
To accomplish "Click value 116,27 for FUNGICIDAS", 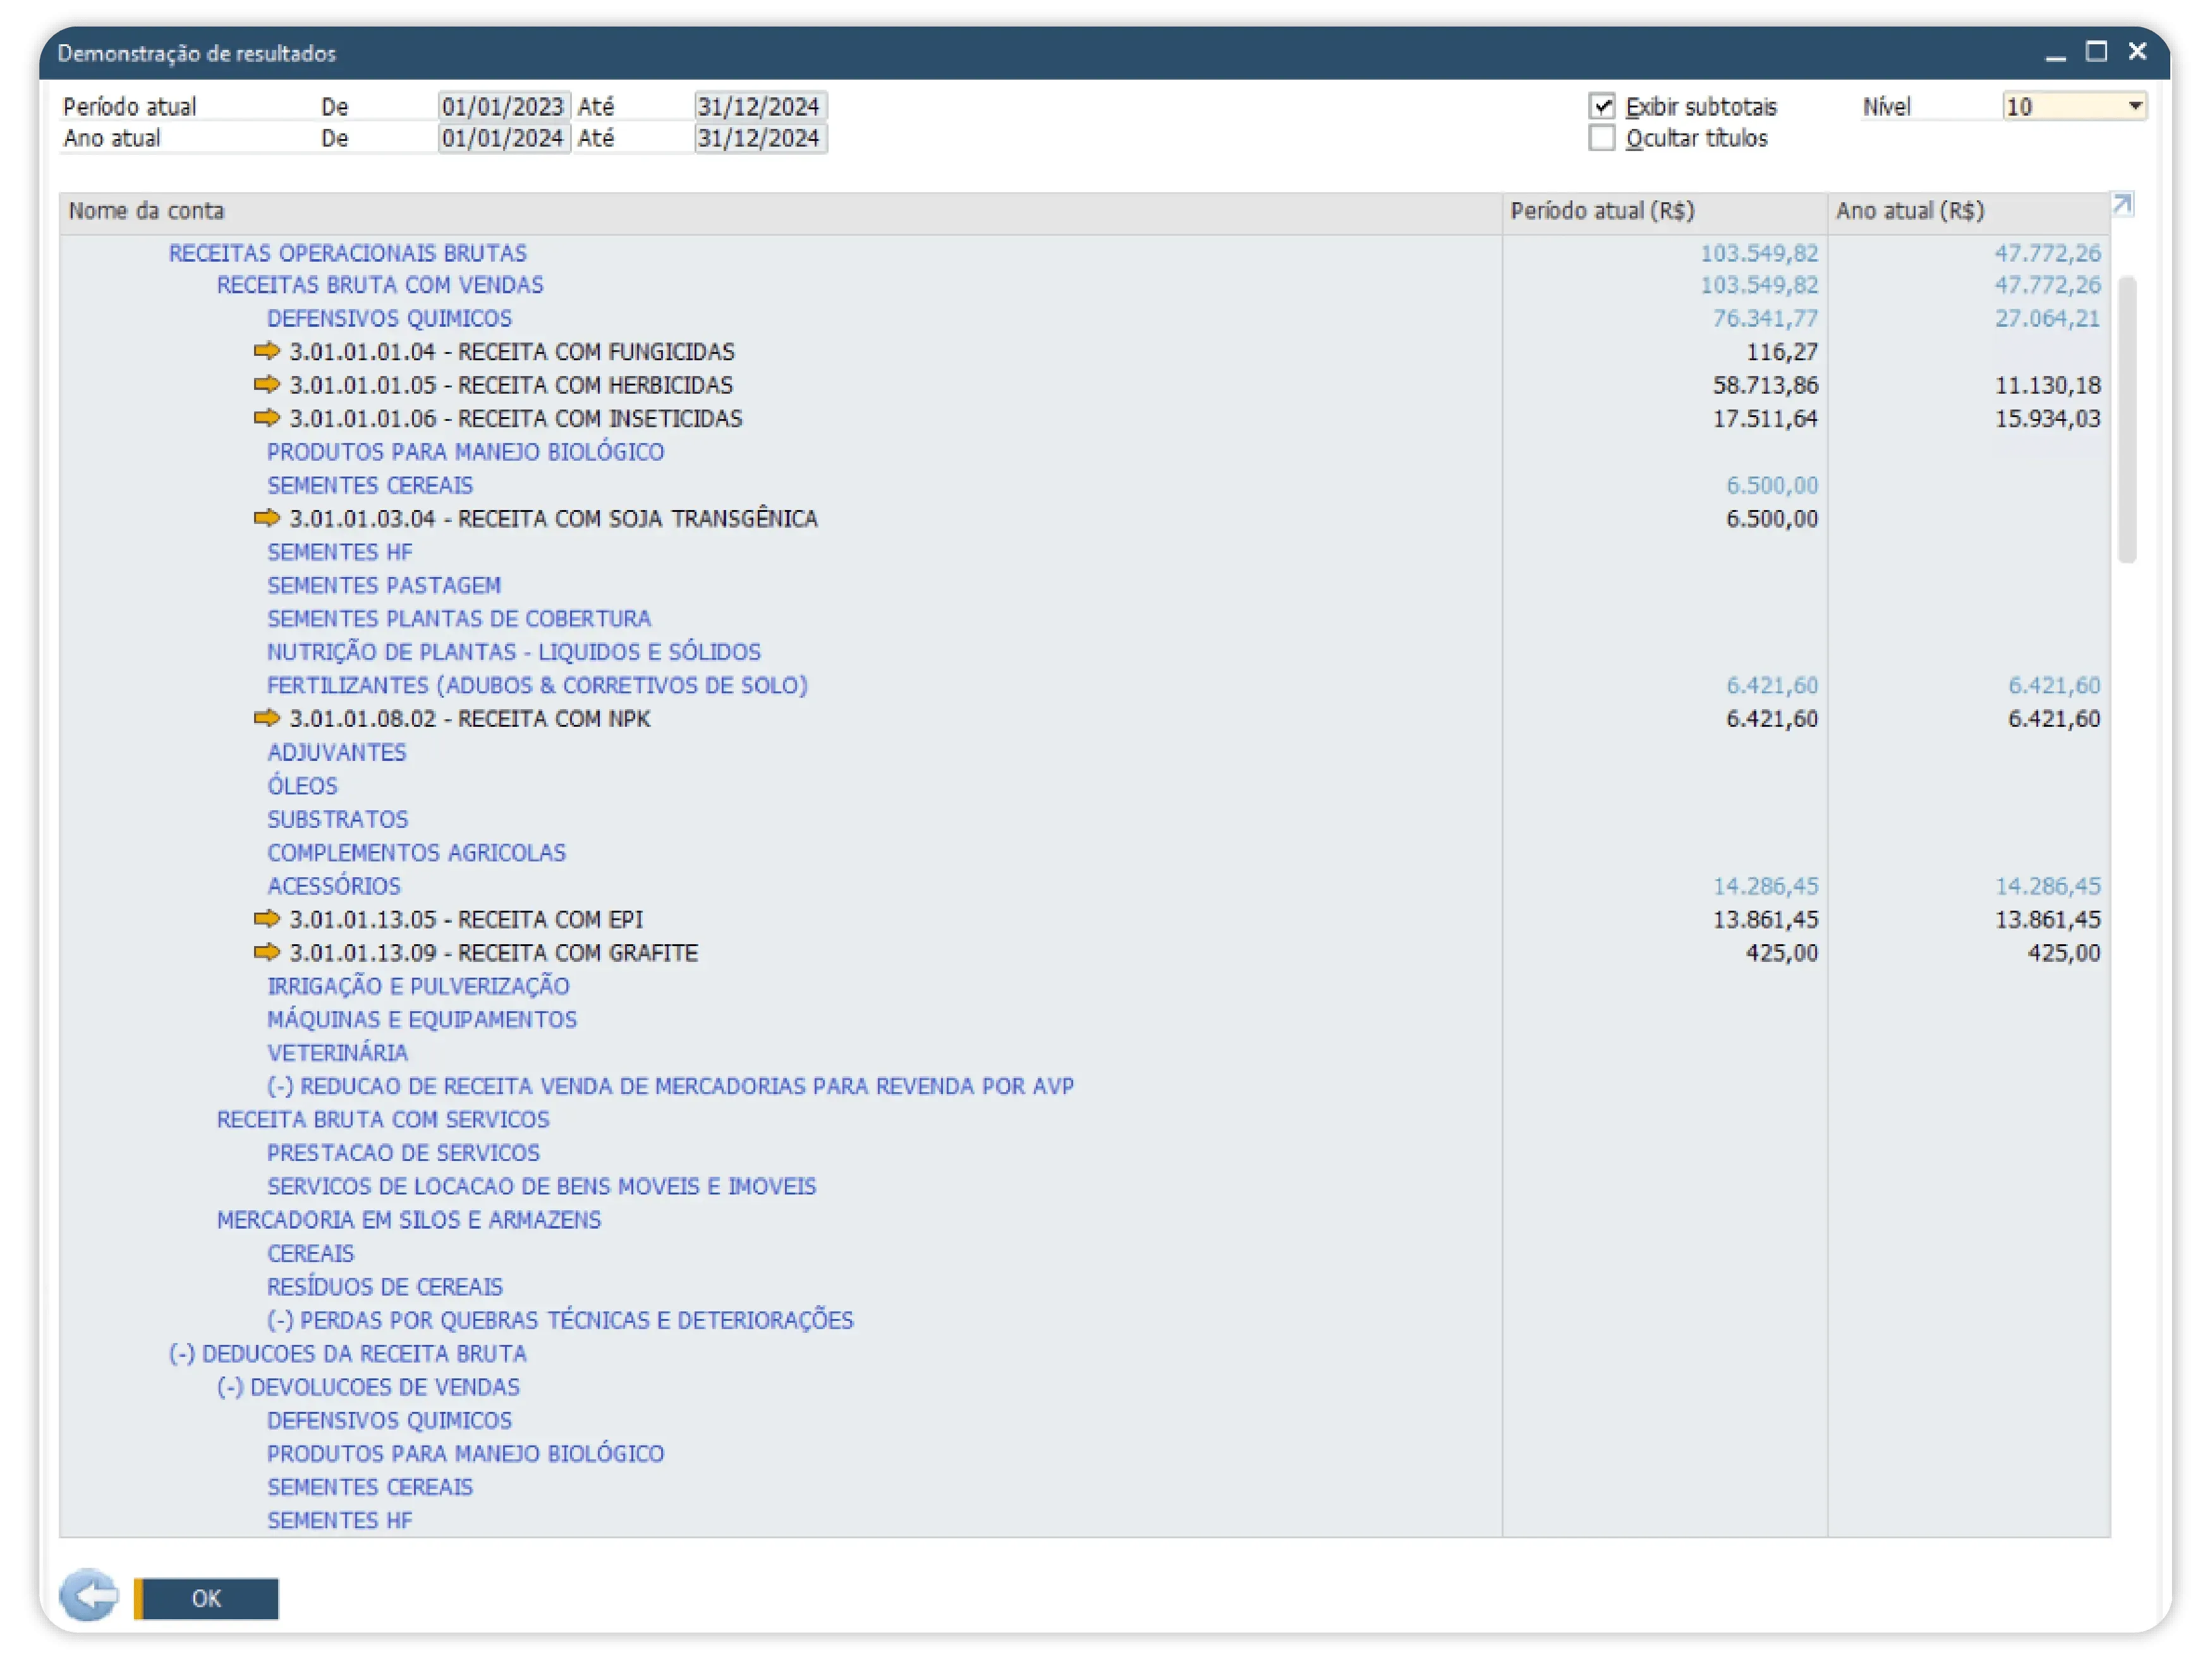I will 1782,352.
